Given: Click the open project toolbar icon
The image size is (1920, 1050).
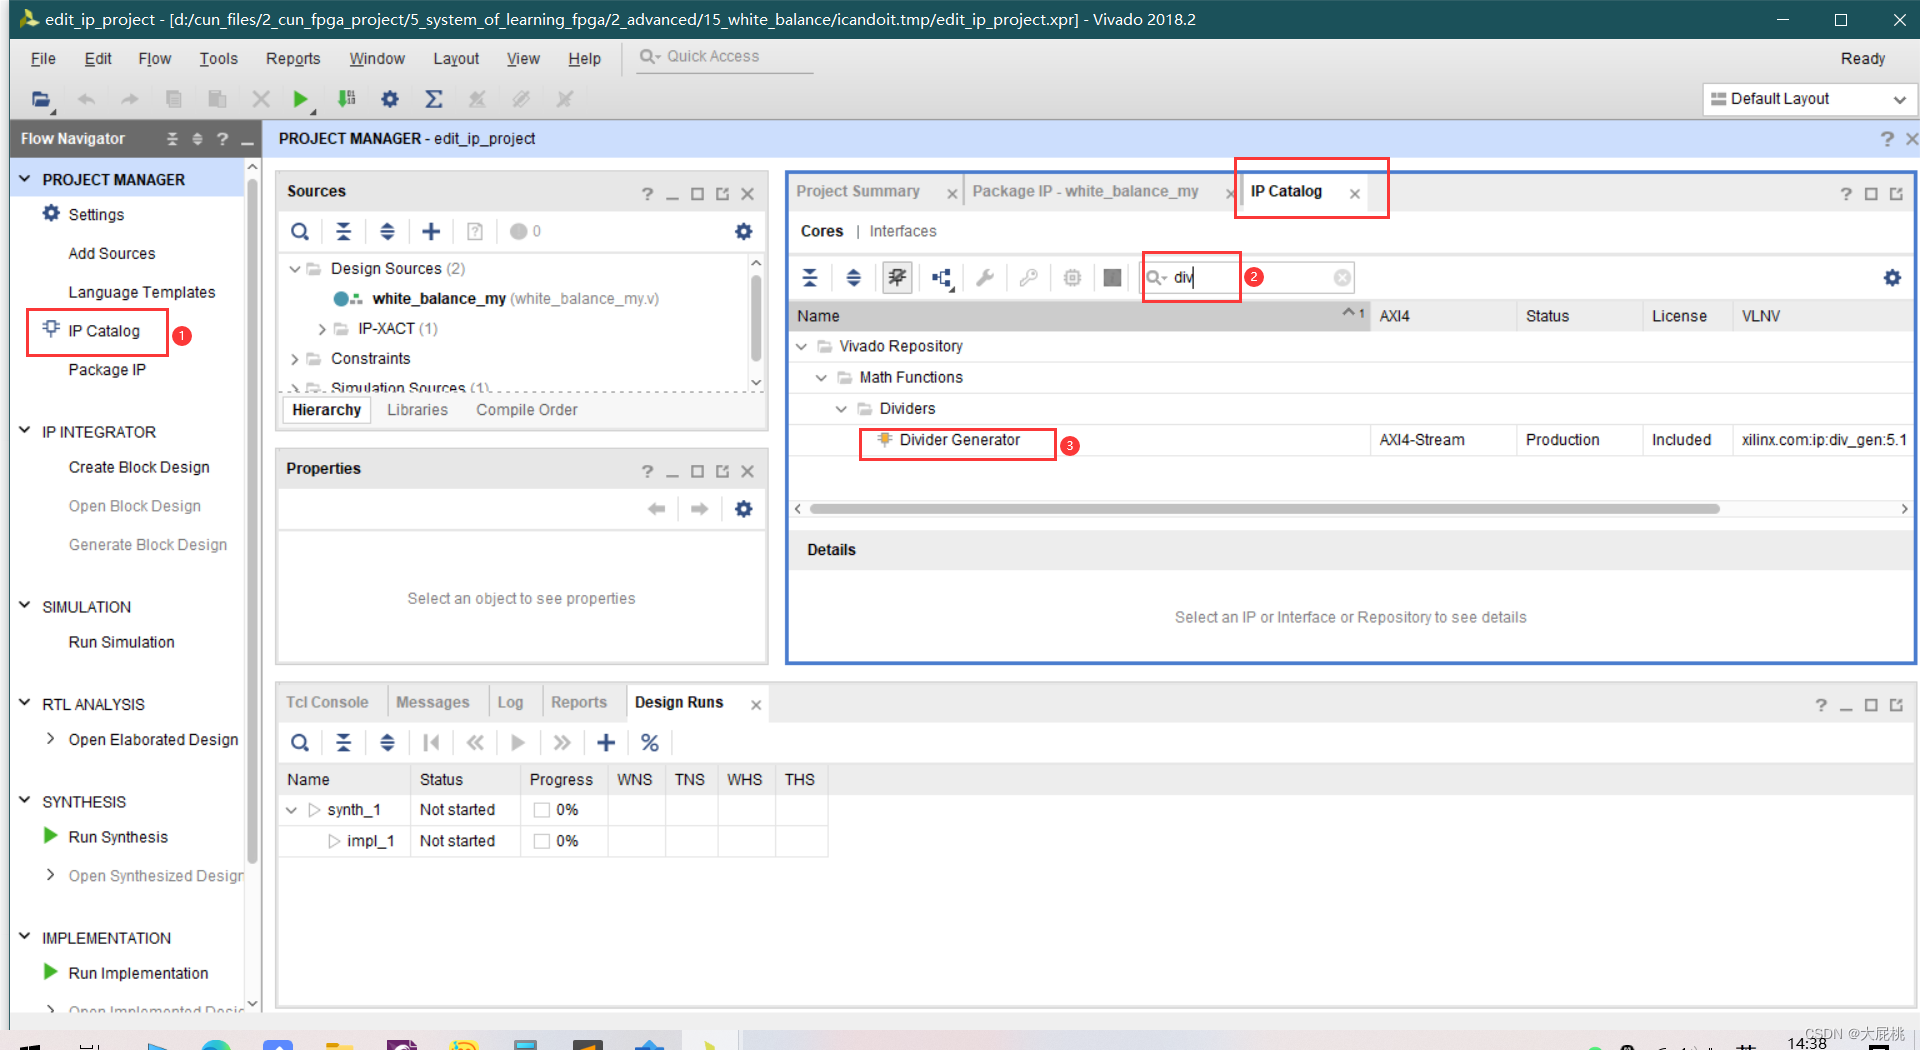Looking at the screenshot, I should pos(40,99).
